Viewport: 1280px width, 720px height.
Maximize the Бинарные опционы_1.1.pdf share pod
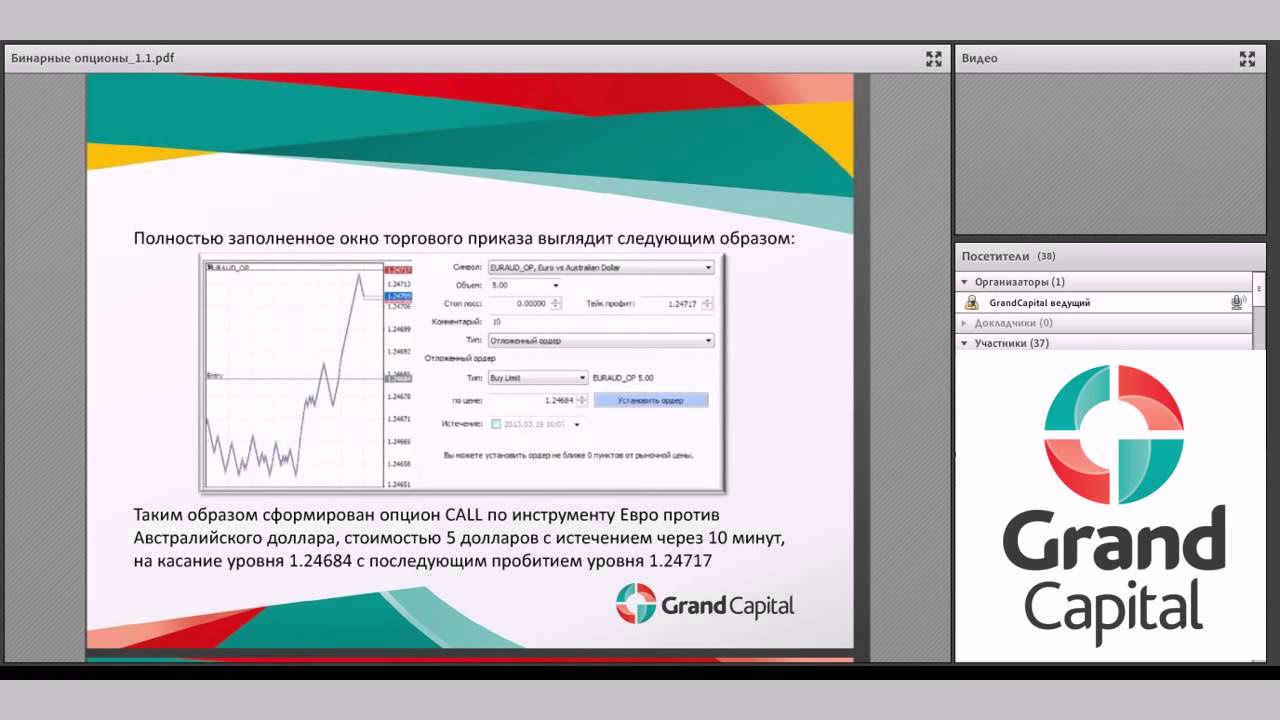tap(933, 59)
